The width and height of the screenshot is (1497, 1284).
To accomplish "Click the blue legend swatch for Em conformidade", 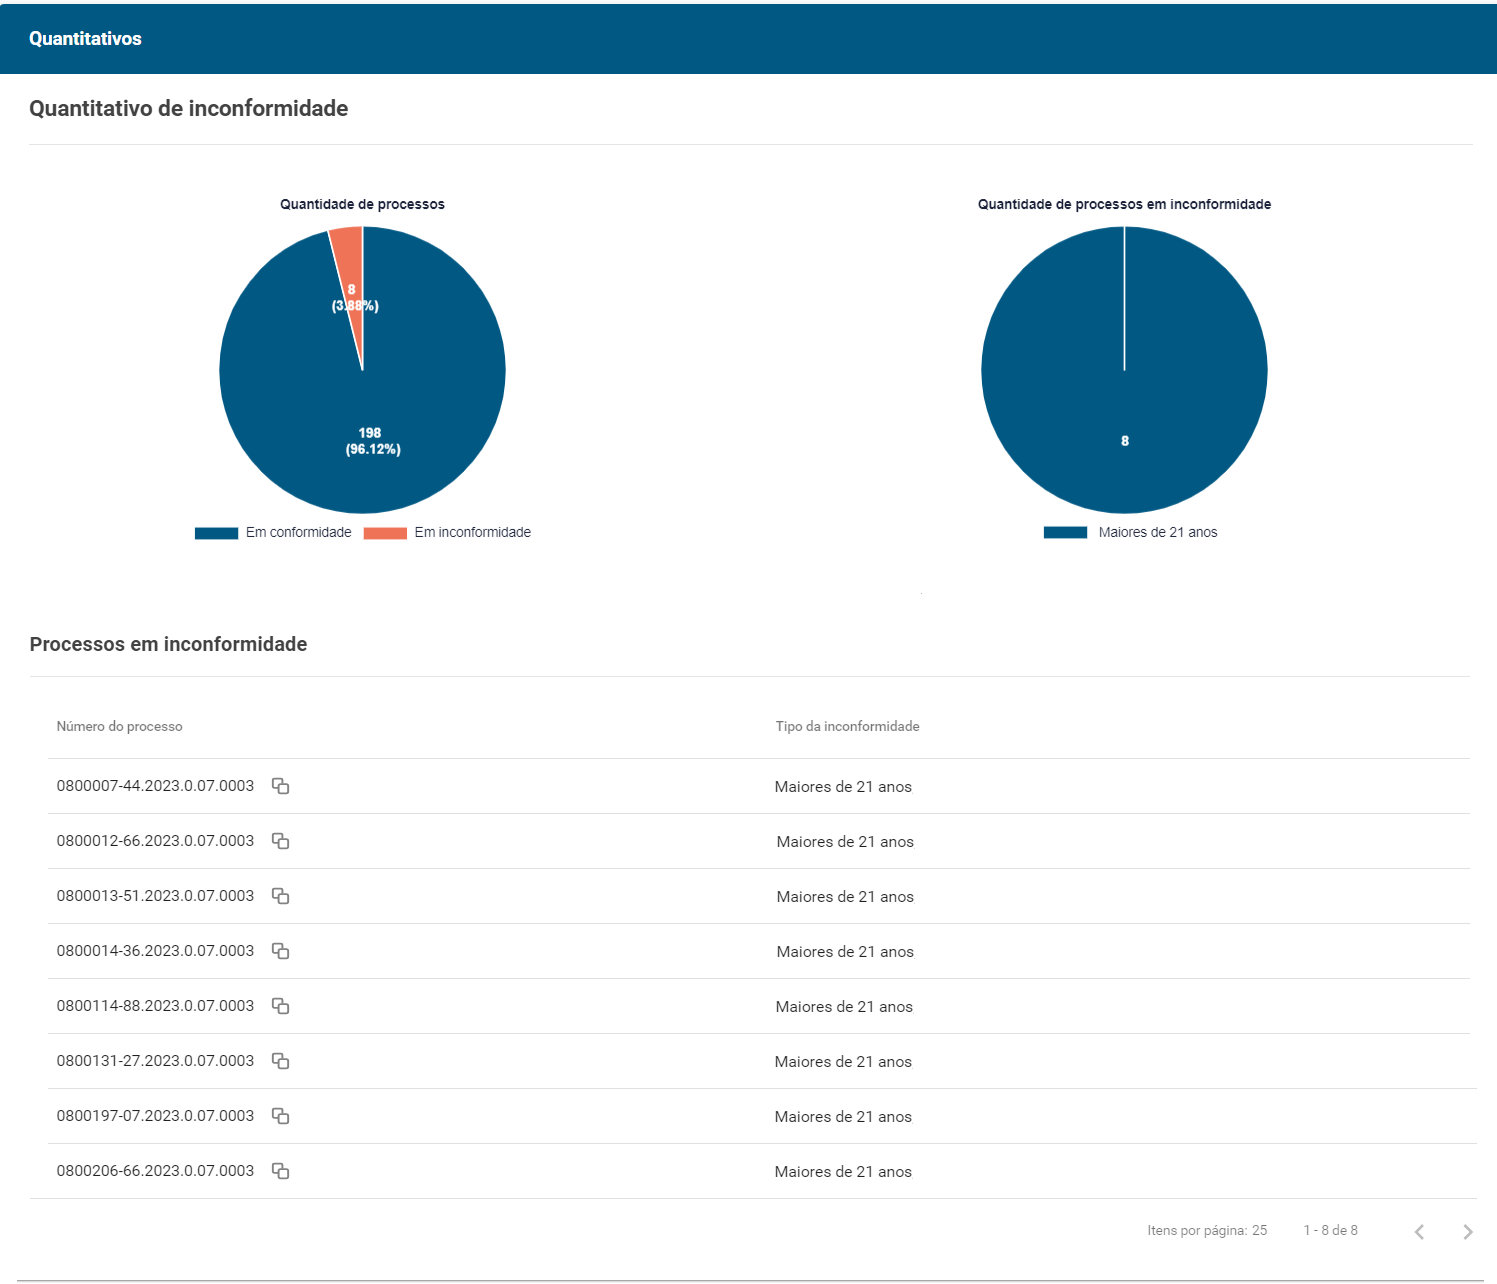I will (x=216, y=533).
